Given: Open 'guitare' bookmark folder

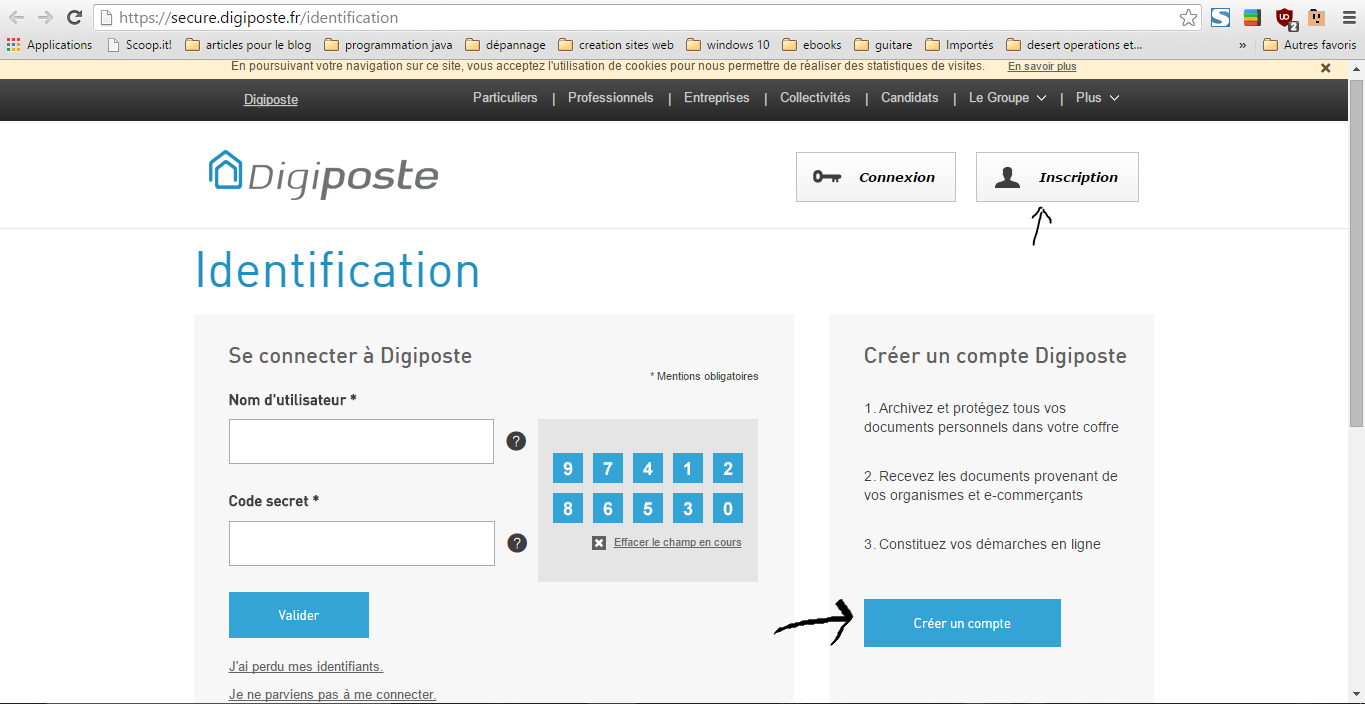Looking at the screenshot, I should [x=883, y=45].
